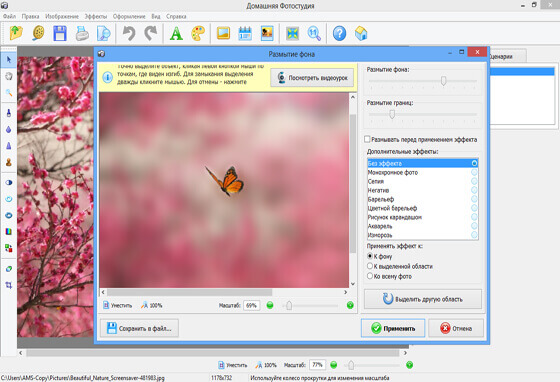Image resolution: width=560 pixels, height=382 pixels.
Task: Click green zoom-out button beside 69% field
Action: coord(270,305)
